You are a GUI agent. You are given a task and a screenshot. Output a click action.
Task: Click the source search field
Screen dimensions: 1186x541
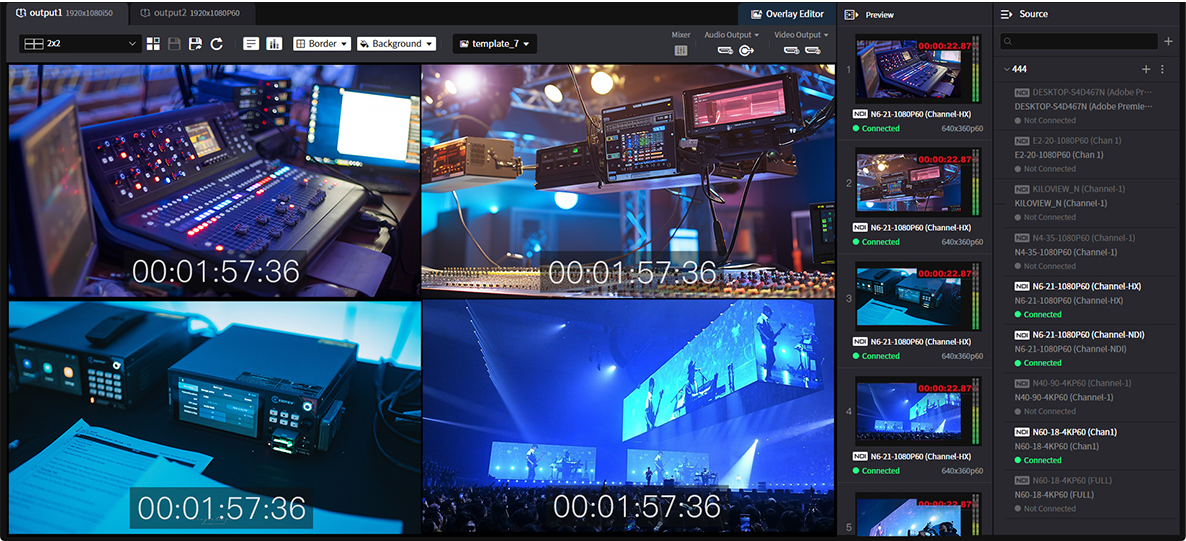pos(1078,42)
